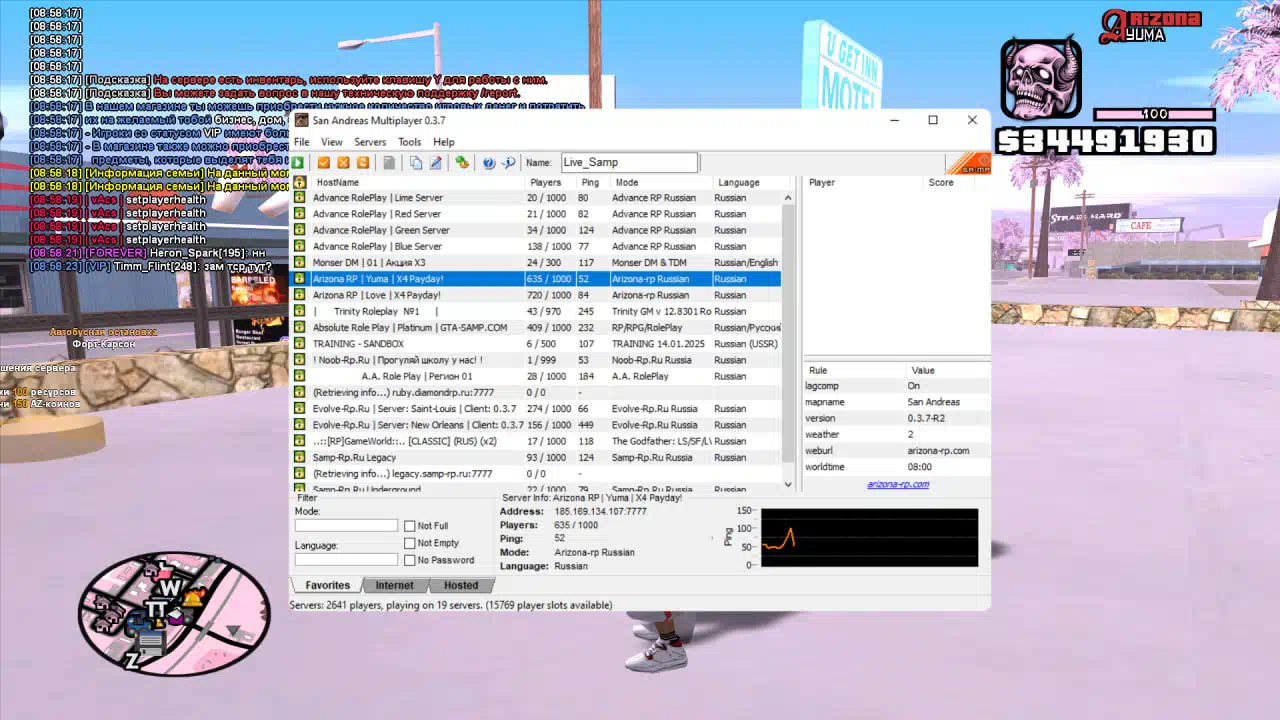Click the version rule row

coord(897,418)
